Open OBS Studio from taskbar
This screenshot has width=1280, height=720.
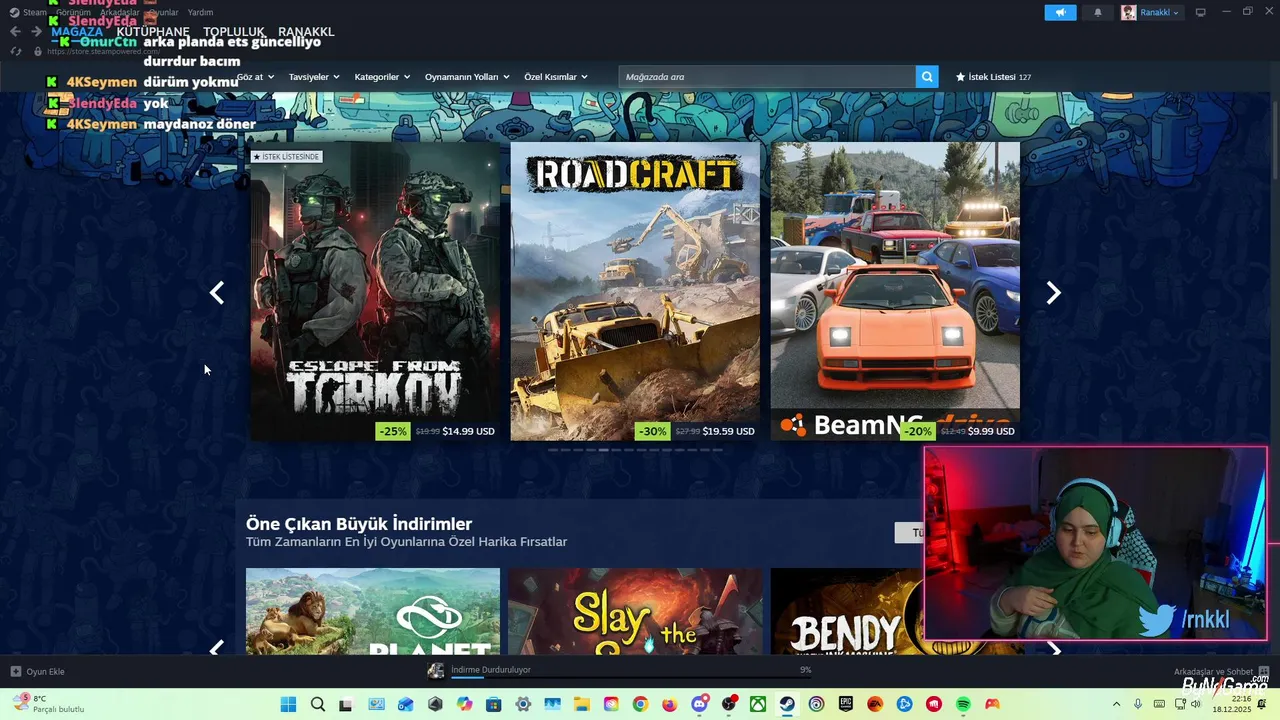click(x=728, y=704)
